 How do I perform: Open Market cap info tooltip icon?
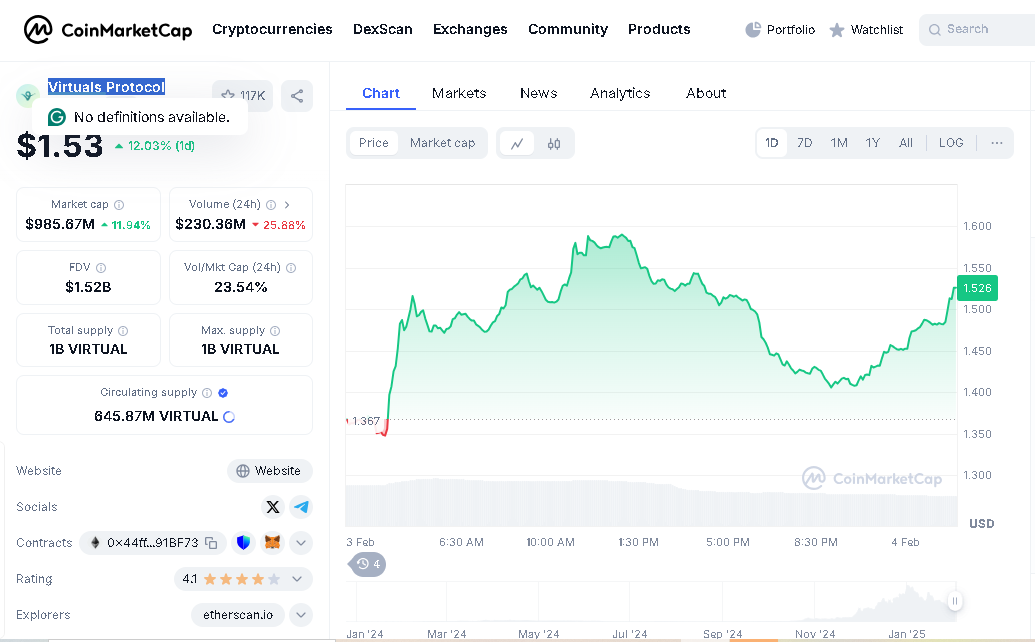click(119, 205)
